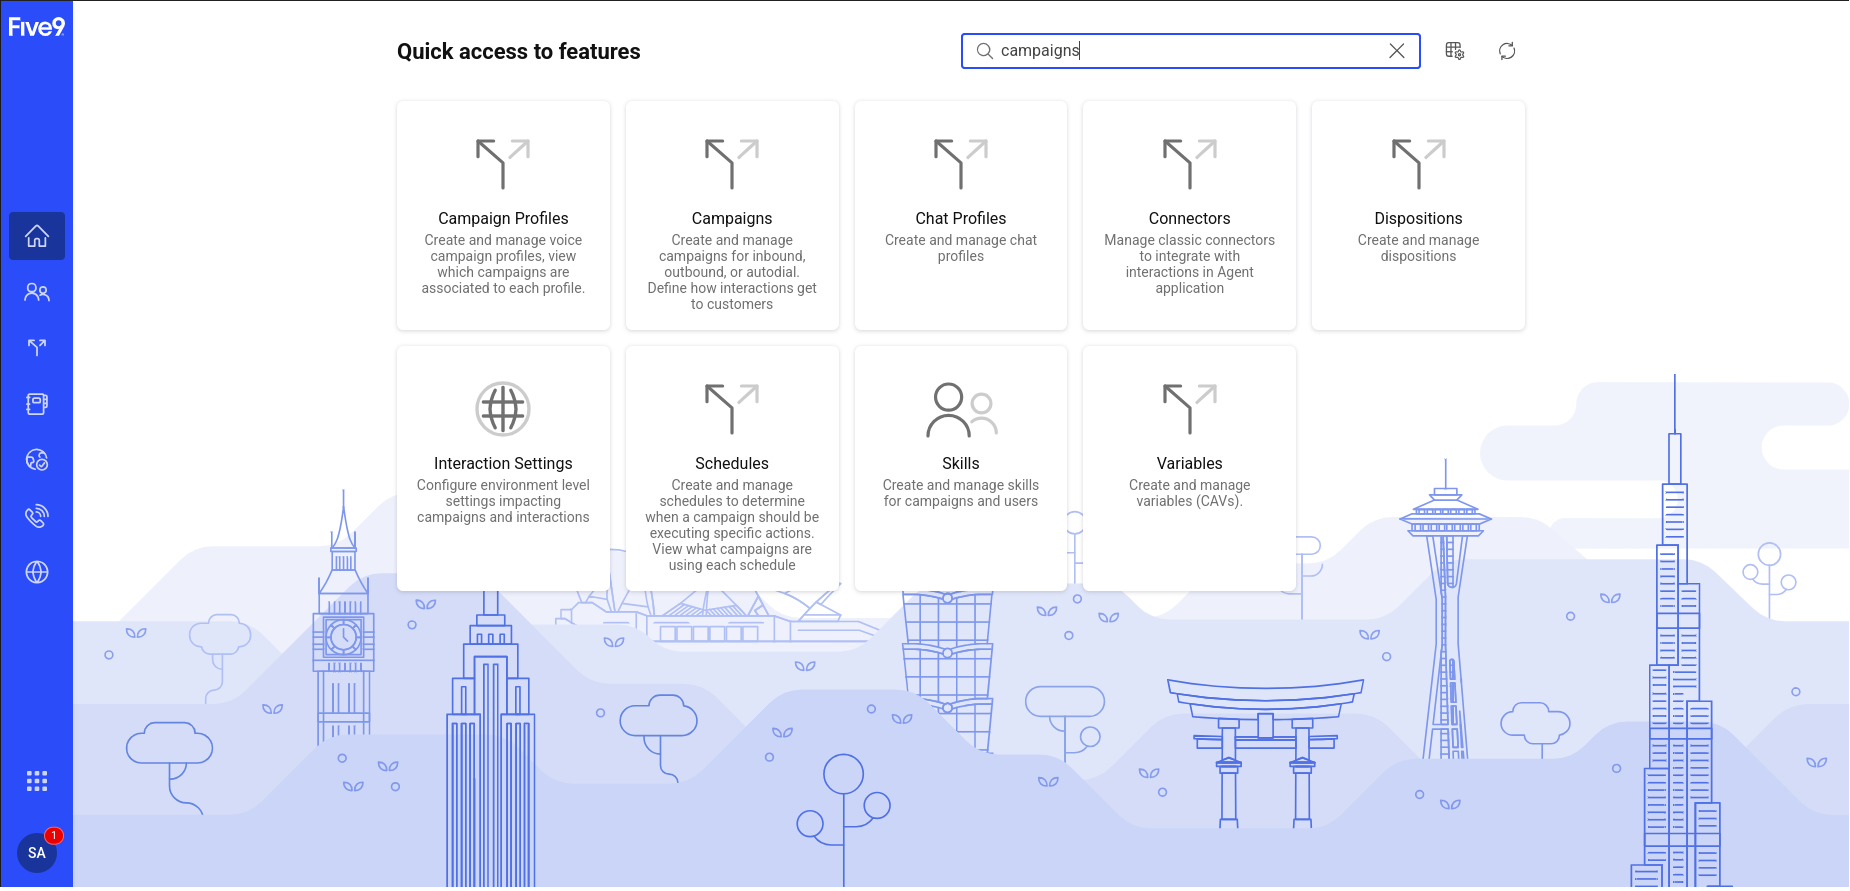Select the Chat Profiles card
This screenshot has width=1850, height=891.
coord(960,216)
